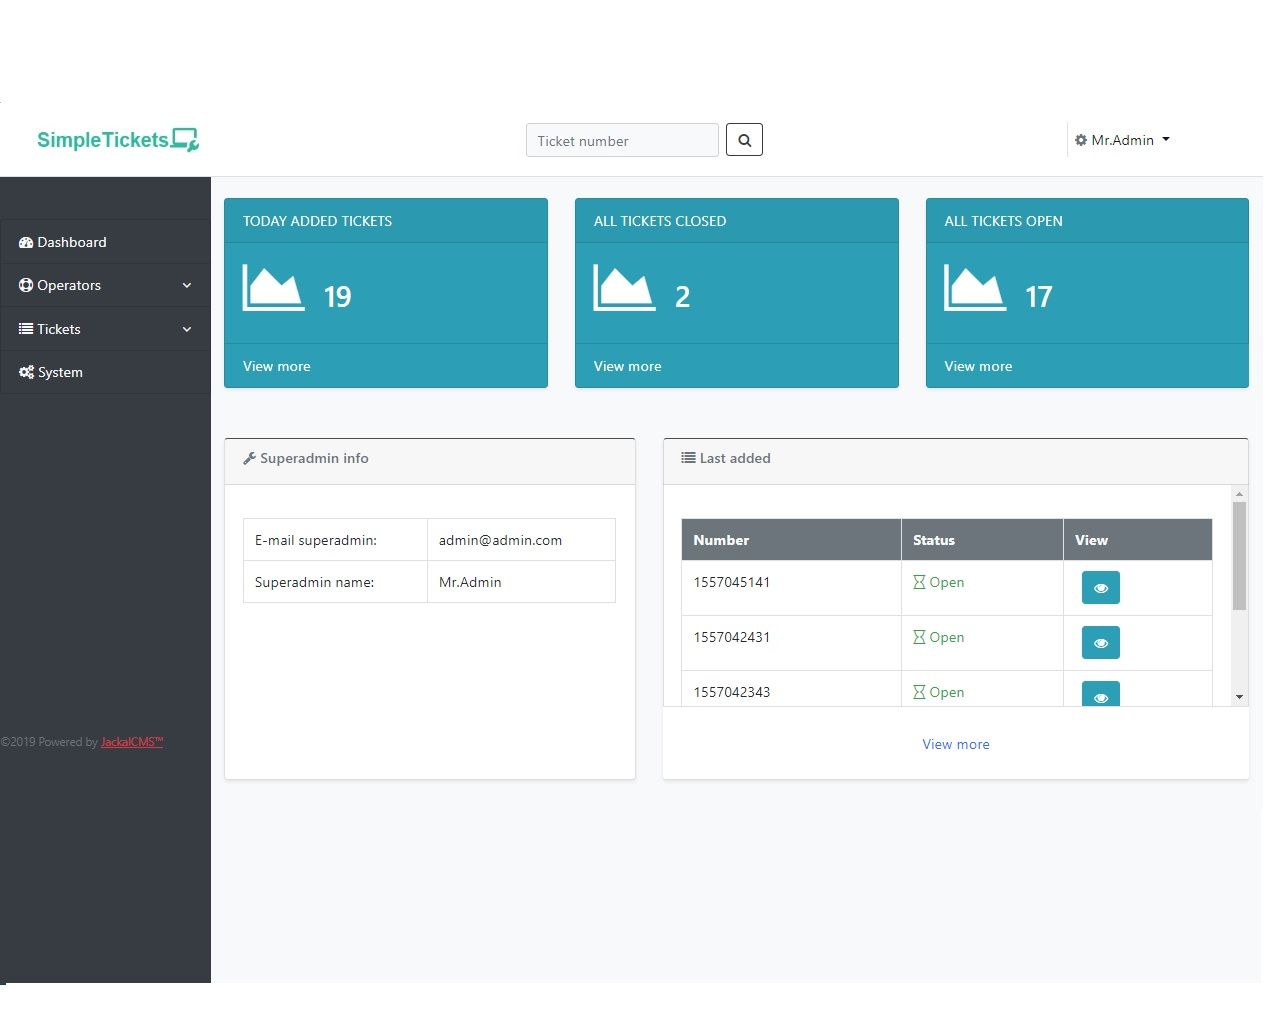1280x1024 pixels.
Task: Click the Number column header
Action: (x=791, y=540)
